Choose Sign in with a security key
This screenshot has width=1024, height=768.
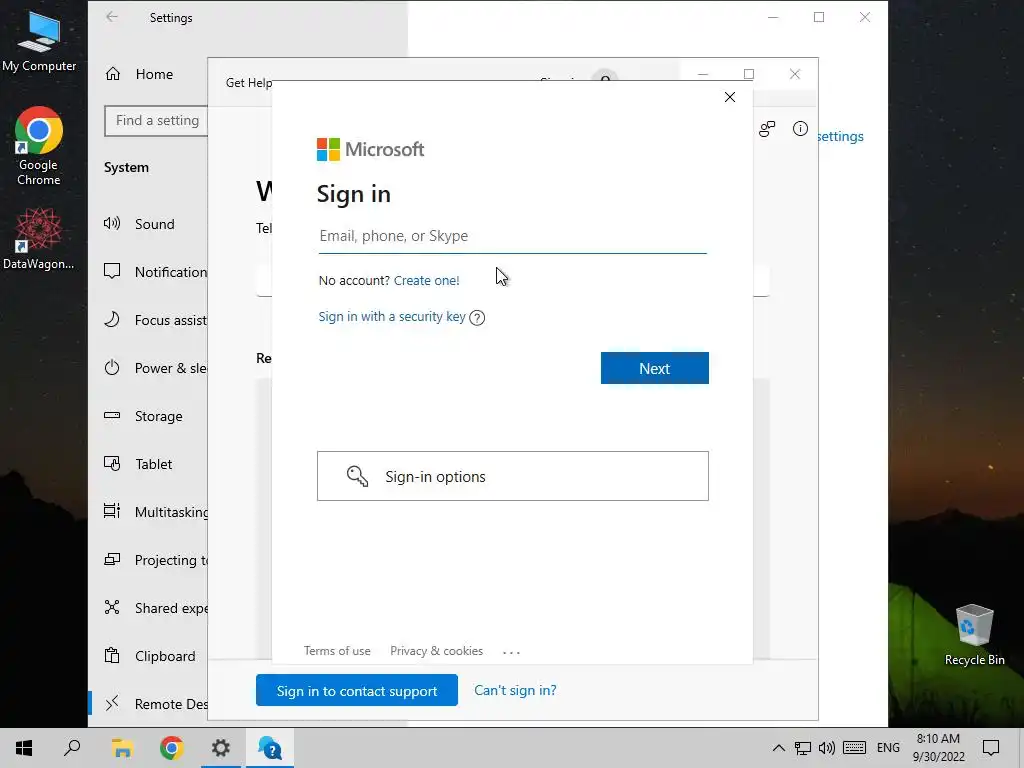click(x=392, y=317)
